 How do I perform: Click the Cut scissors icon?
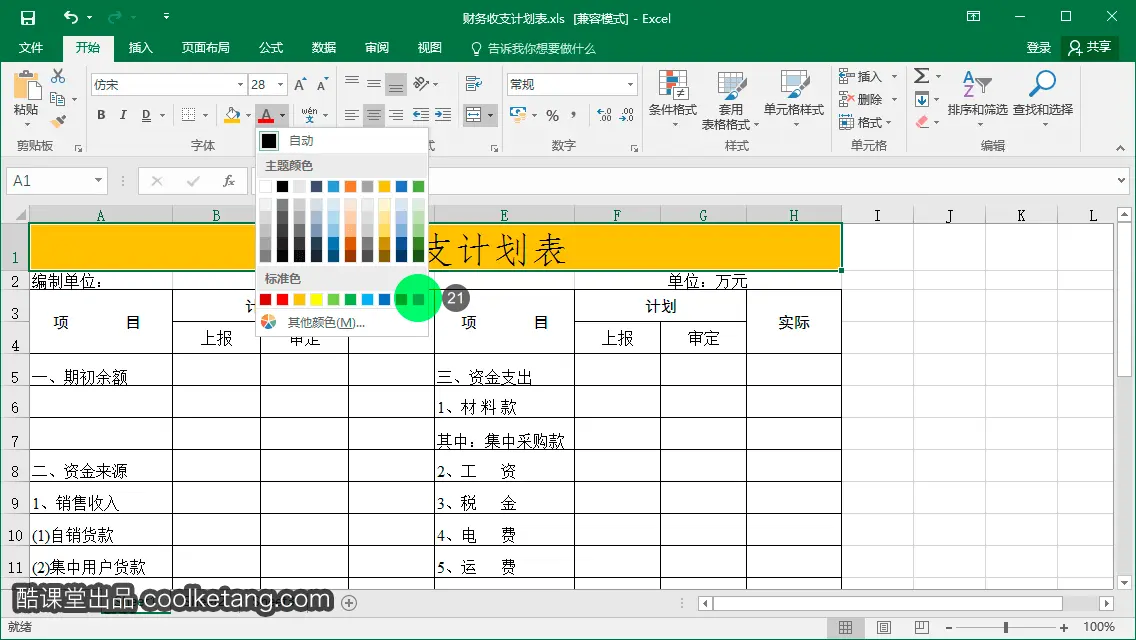click(x=58, y=76)
